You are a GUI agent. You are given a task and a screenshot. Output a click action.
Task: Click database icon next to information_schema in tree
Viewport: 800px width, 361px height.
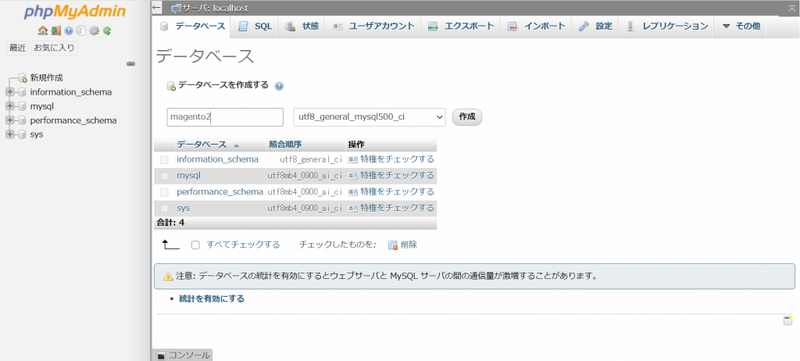(x=21, y=92)
